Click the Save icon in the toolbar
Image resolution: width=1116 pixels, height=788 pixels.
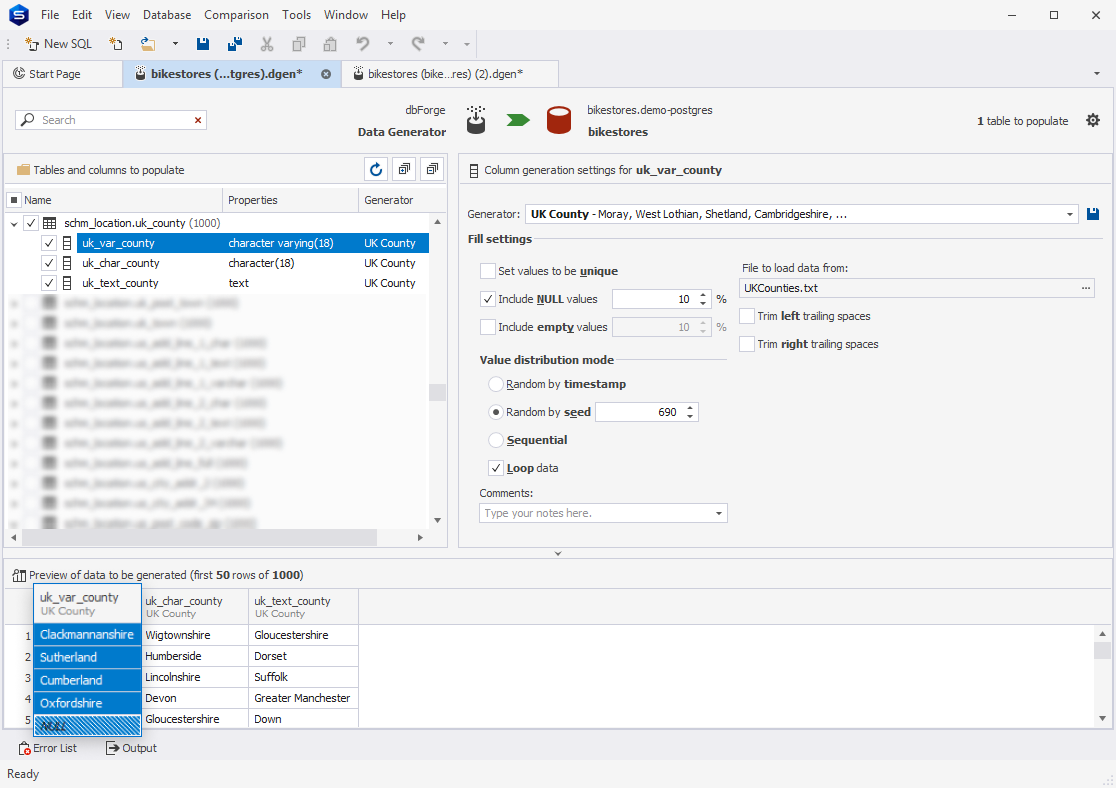[203, 44]
